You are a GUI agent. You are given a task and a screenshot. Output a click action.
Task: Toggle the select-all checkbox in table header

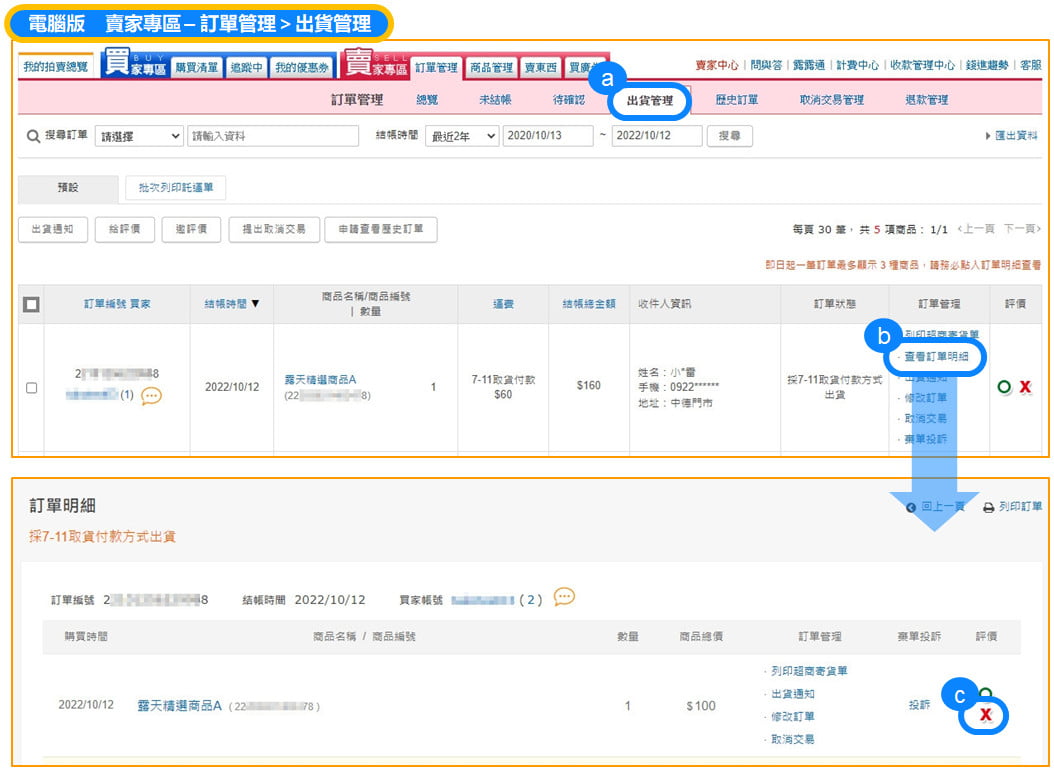(x=31, y=304)
